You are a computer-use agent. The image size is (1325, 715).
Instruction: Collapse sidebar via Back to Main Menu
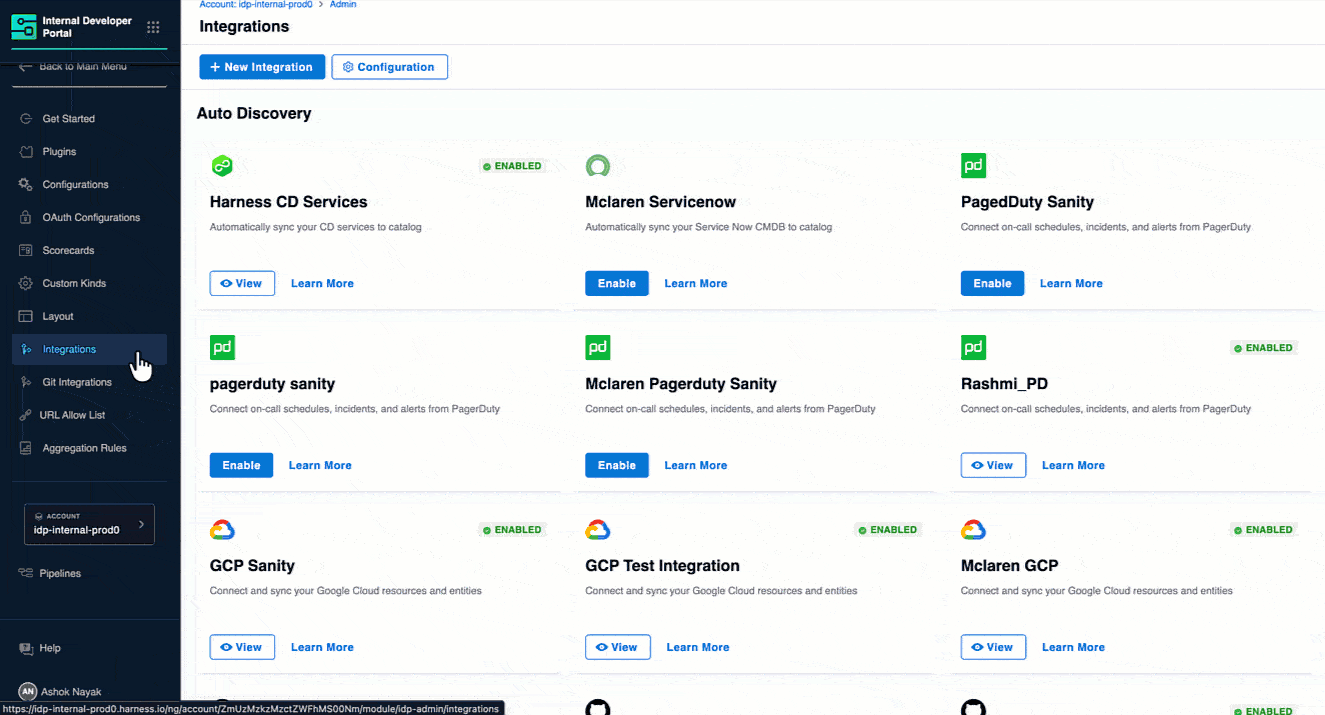click(80, 65)
